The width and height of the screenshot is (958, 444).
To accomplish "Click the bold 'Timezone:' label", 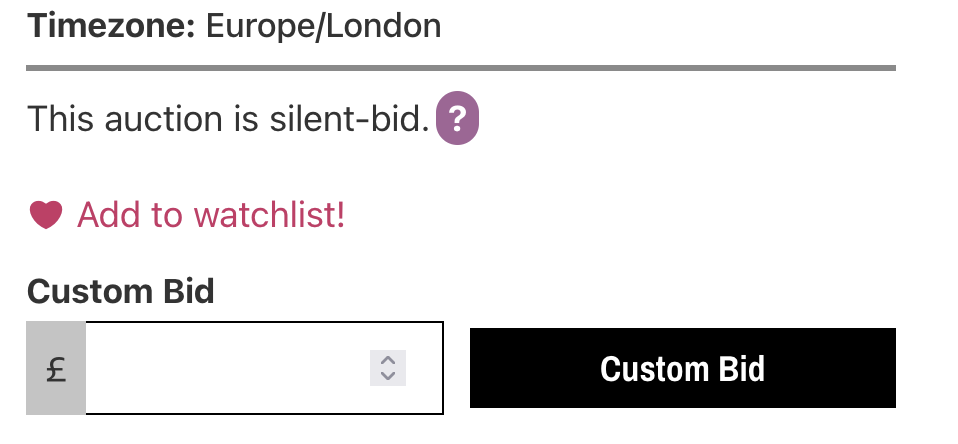I will [x=111, y=26].
